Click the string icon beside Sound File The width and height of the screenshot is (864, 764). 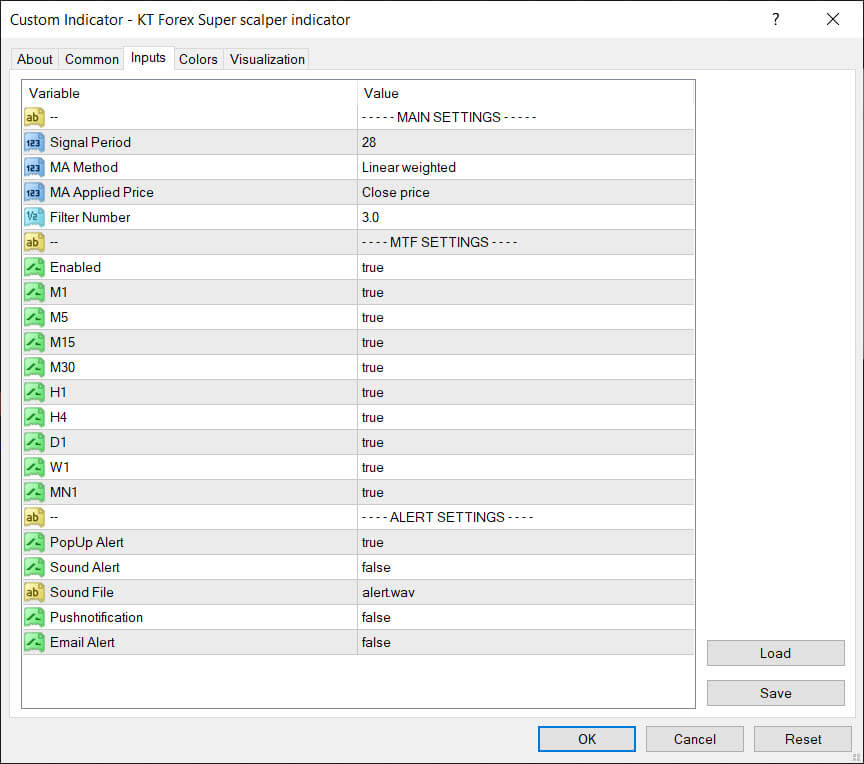pyautogui.click(x=34, y=592)
